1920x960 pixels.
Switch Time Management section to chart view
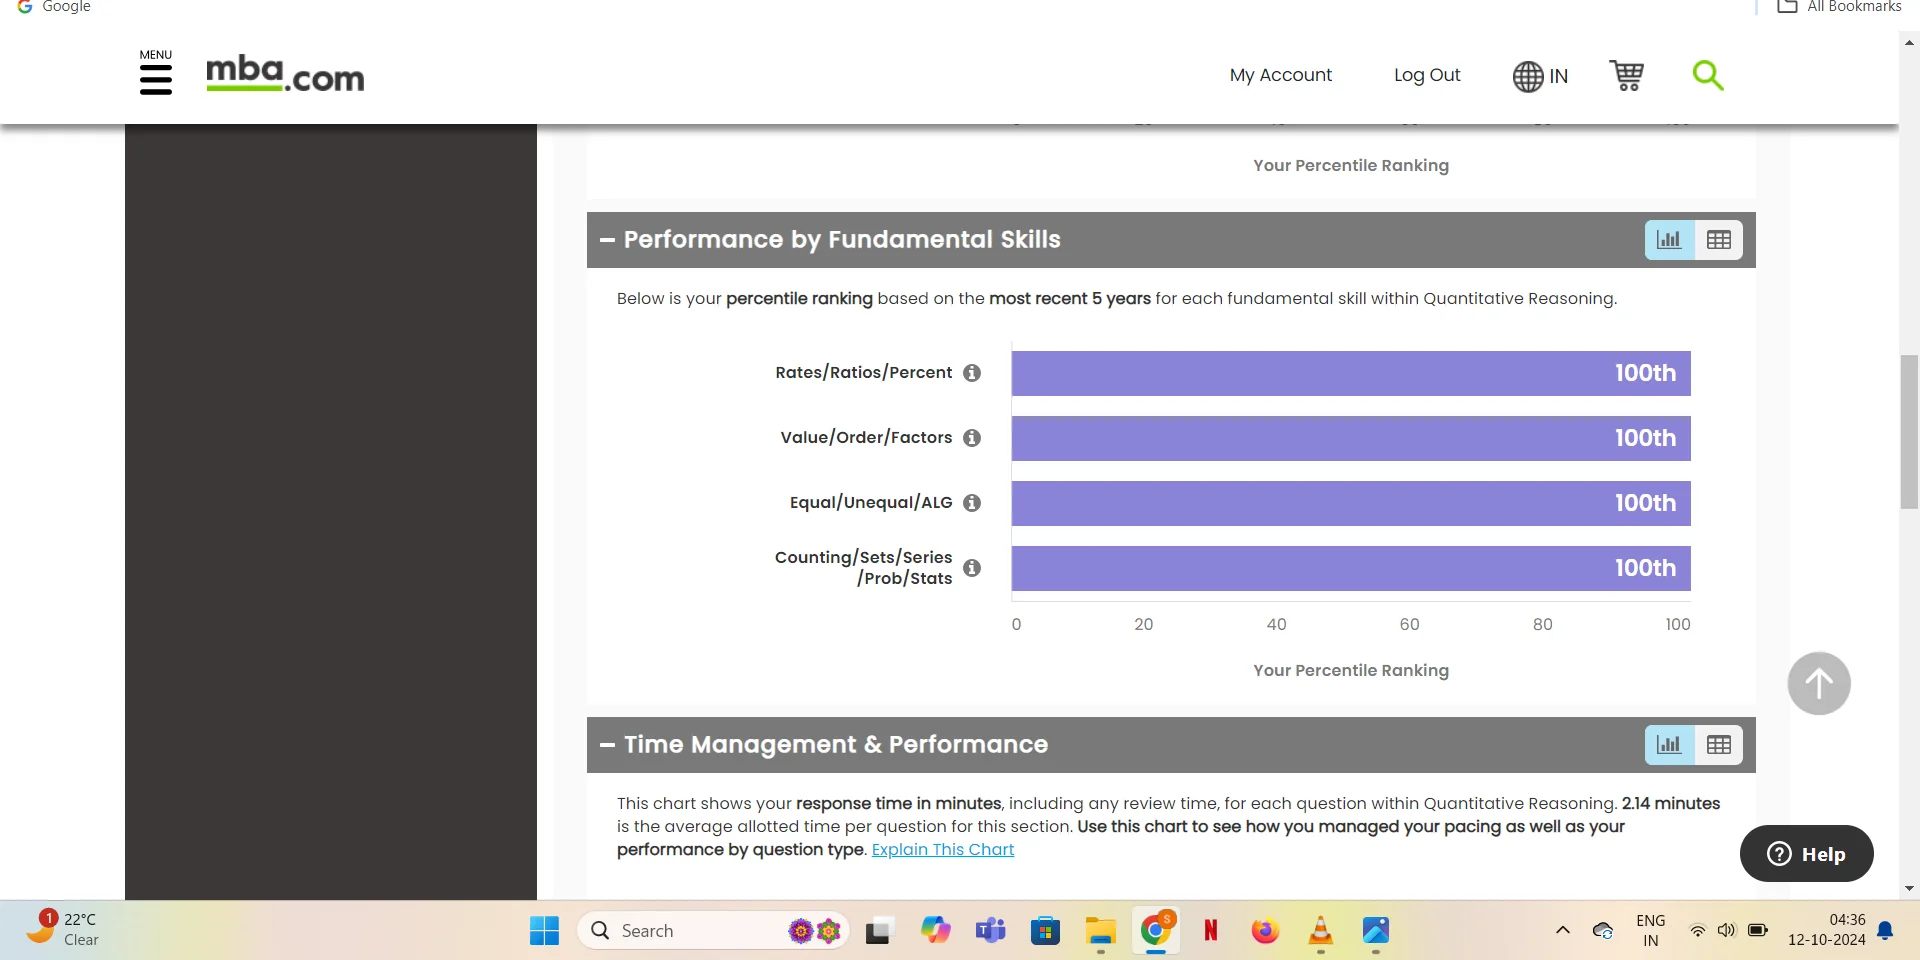pos(1669,745)
